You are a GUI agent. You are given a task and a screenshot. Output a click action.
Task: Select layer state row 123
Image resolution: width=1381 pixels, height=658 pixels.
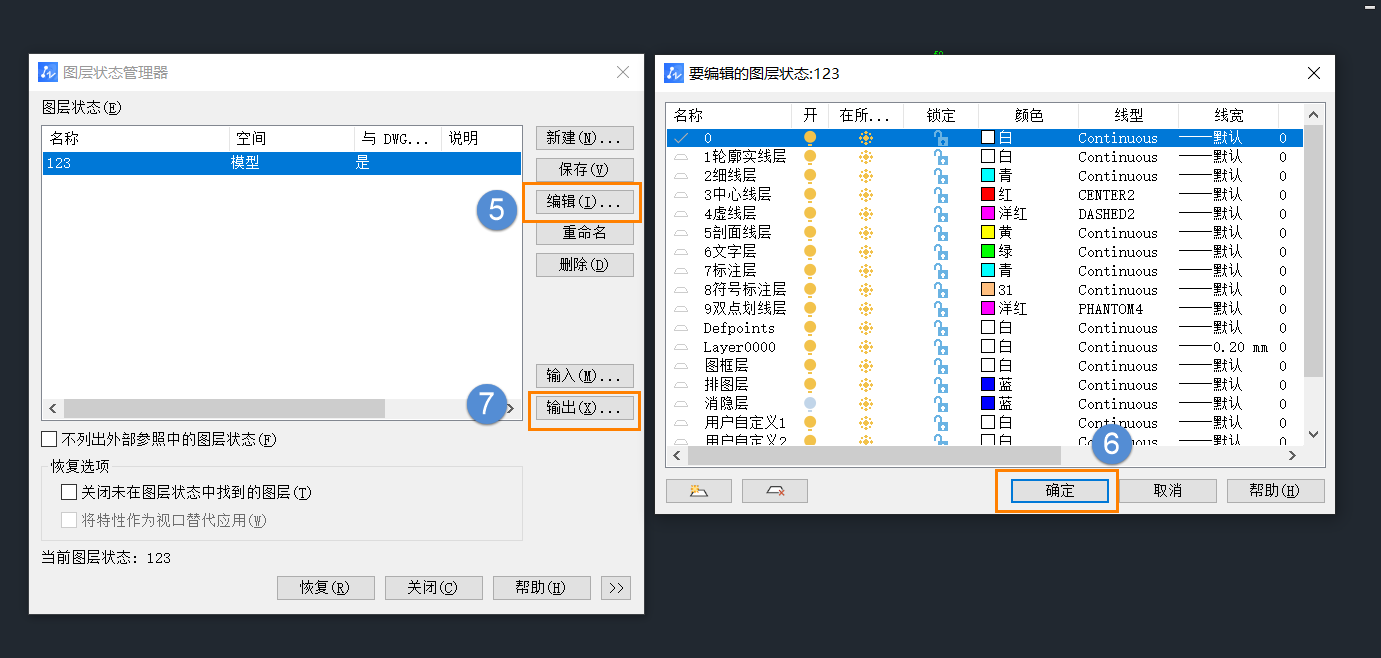(282, 163)
